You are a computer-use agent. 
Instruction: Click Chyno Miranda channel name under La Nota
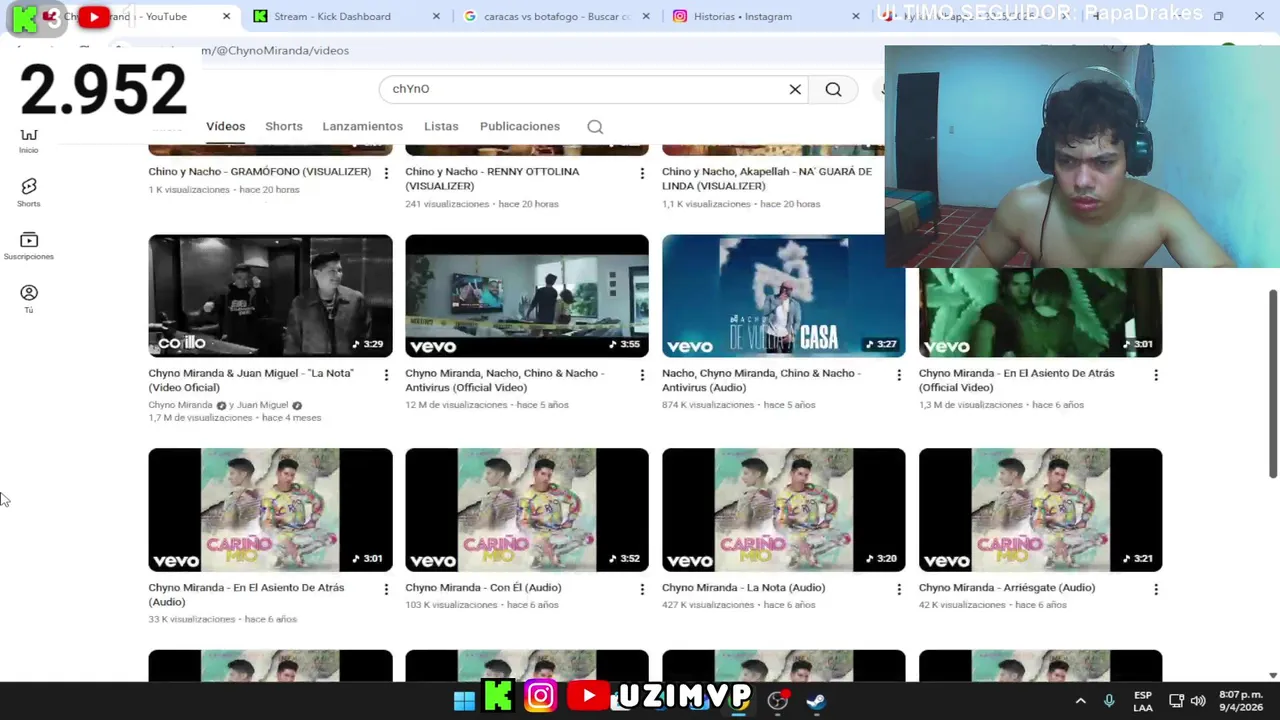point(181,405)
